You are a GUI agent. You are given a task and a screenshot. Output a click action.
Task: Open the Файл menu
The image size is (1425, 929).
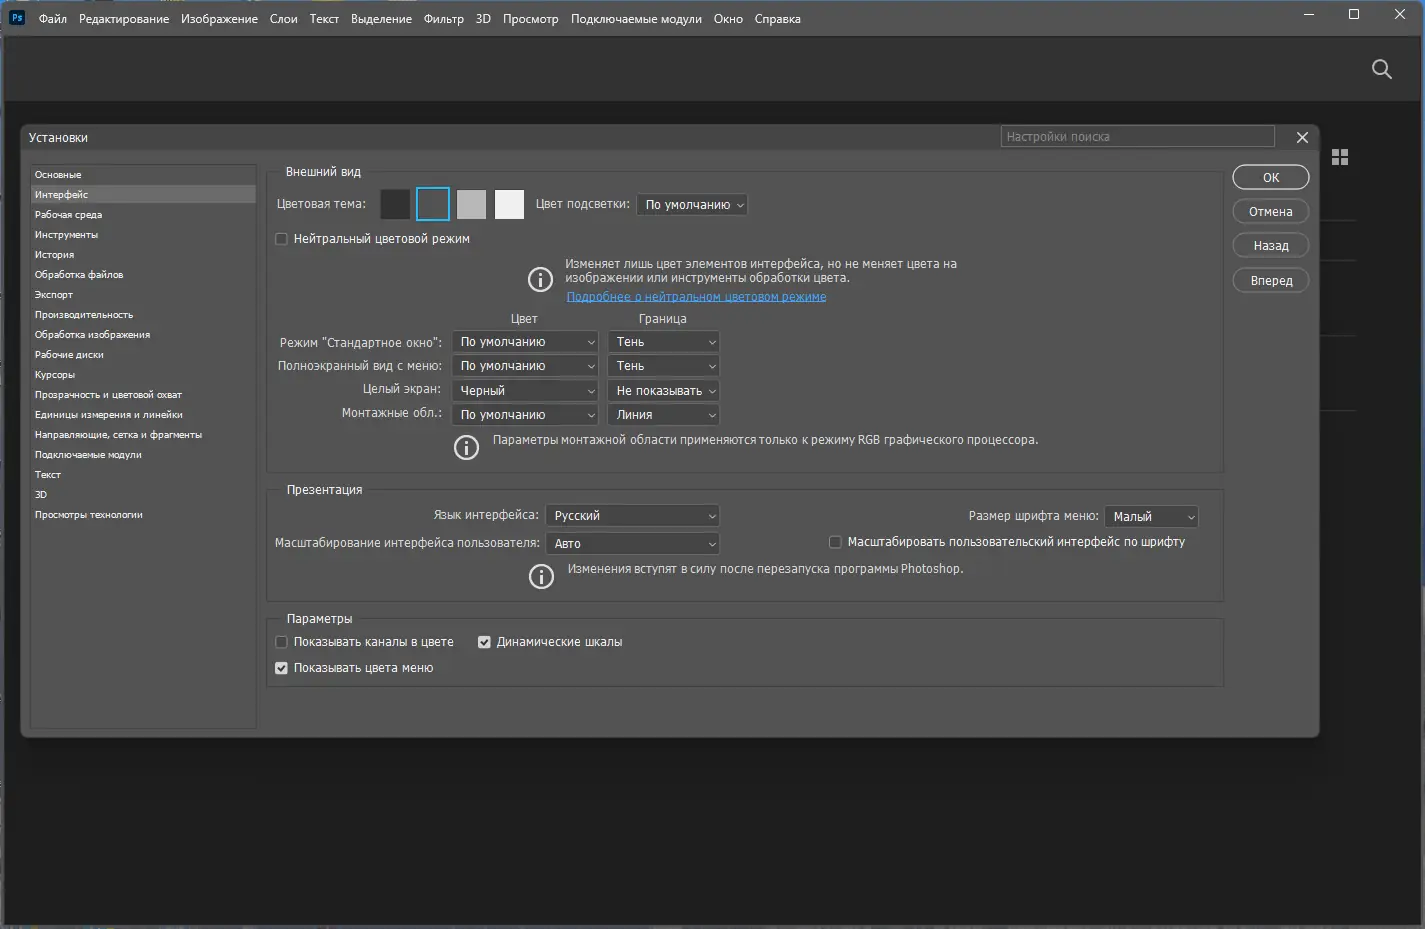(53, 19)
